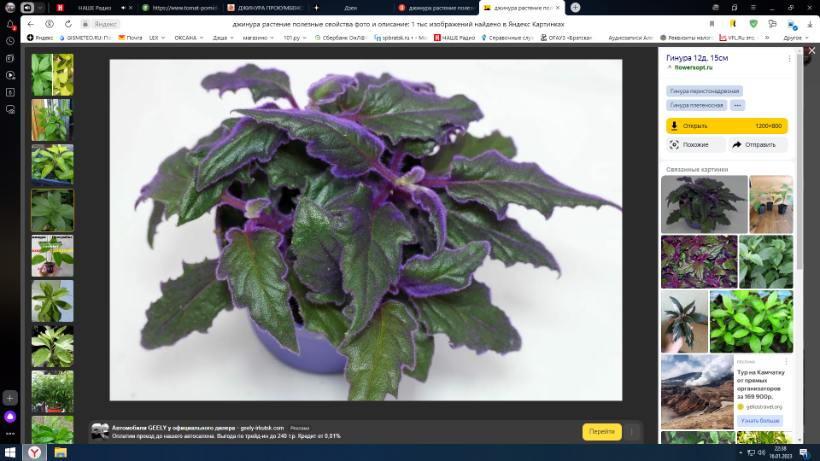The height and width of the screenshot is (461, 820).
Task: Click the taskbar volume icon
Action: tap(761, 453)
